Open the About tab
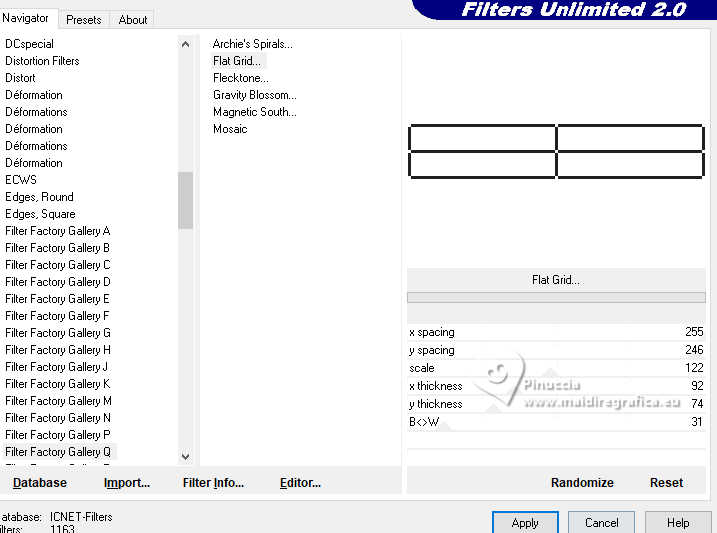The width and height of the screenshot is (717, 533). coord(133,20)
